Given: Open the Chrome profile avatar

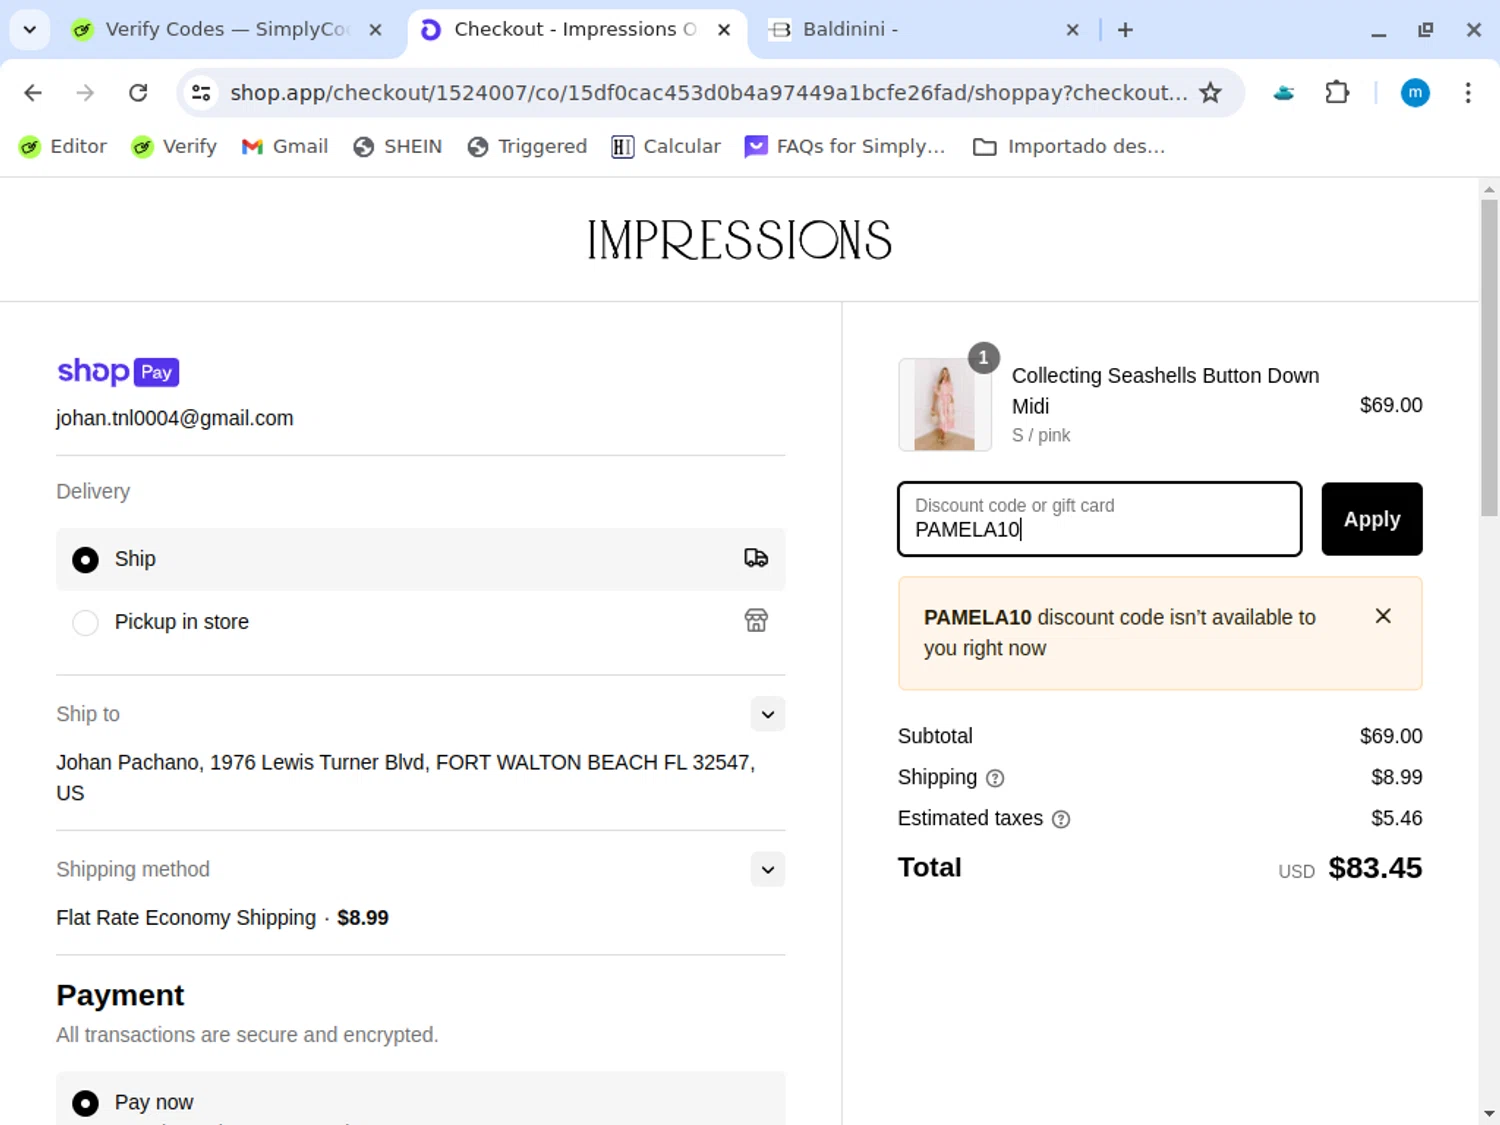Looking at the screenshot, I should [1414, 93].
